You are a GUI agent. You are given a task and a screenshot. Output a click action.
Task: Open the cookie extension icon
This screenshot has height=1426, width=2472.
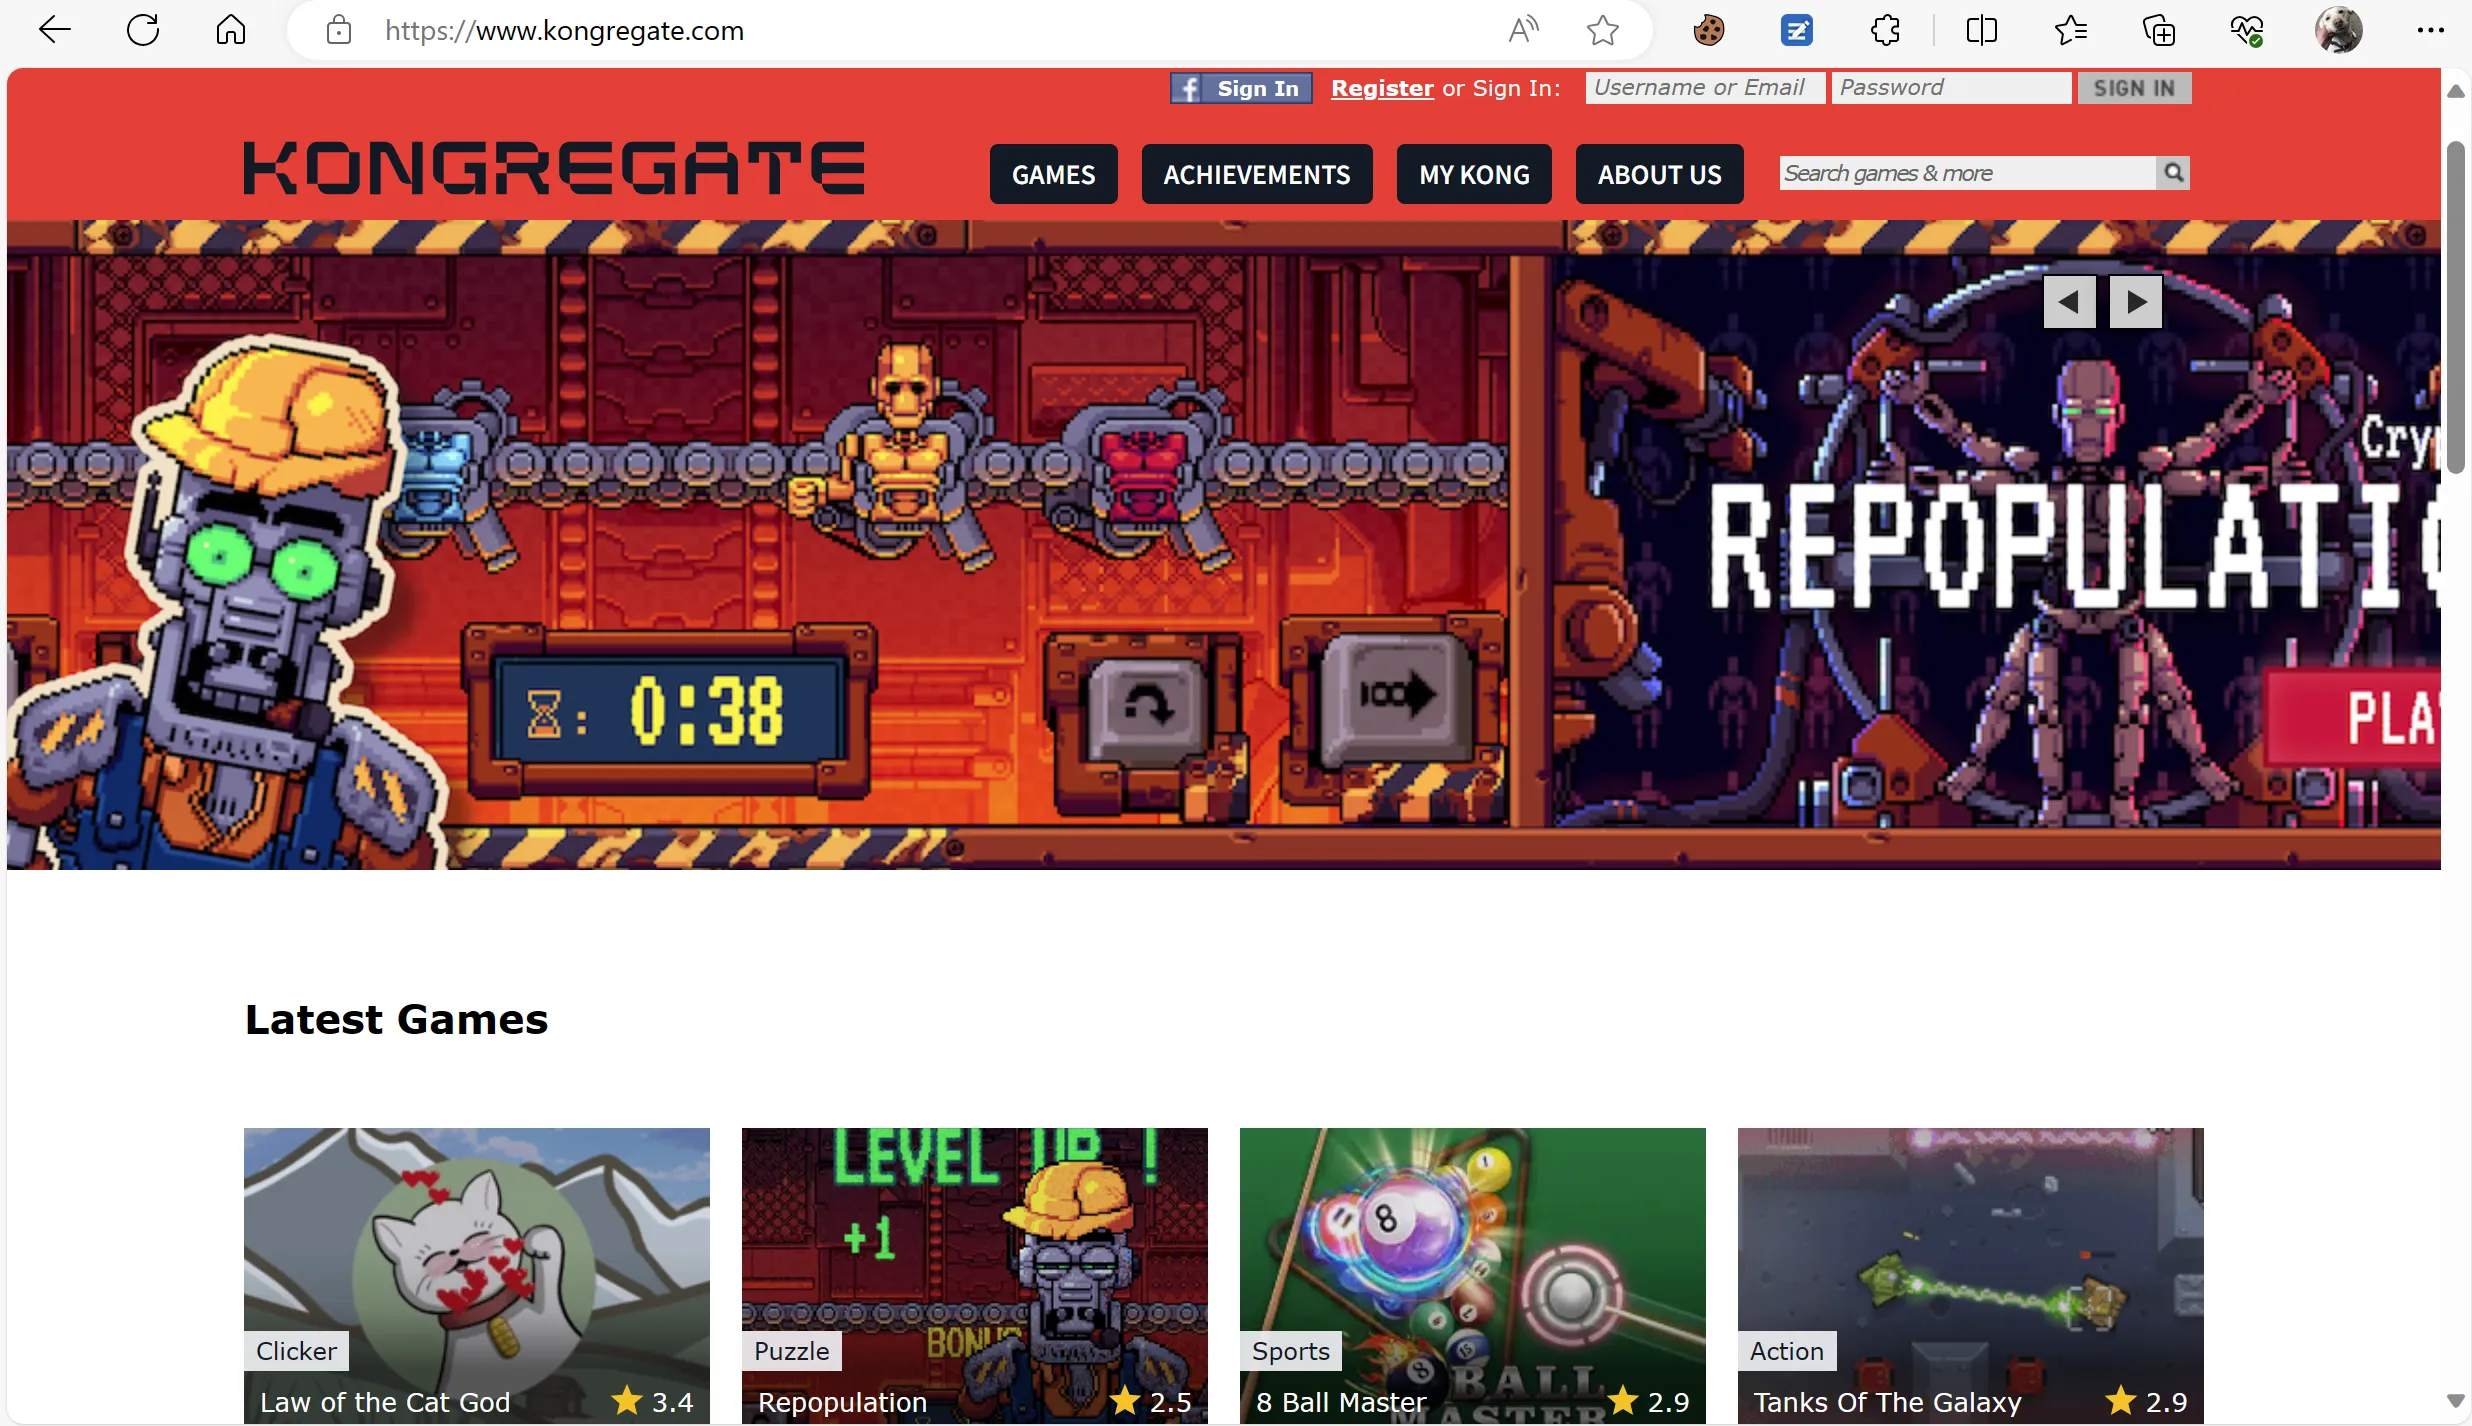1709,30
